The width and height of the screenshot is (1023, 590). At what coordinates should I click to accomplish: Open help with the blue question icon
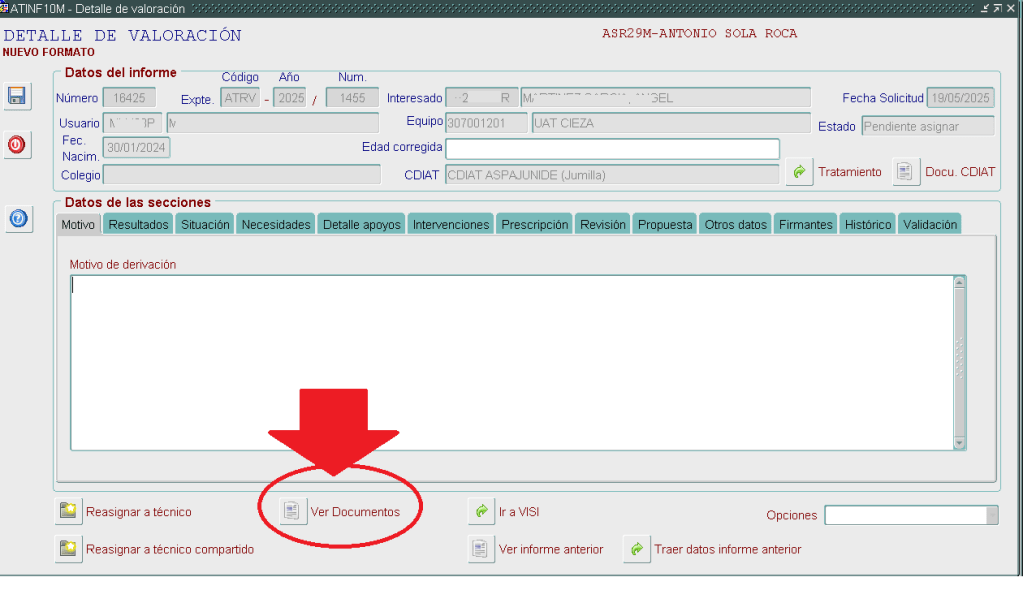(16, 219)
